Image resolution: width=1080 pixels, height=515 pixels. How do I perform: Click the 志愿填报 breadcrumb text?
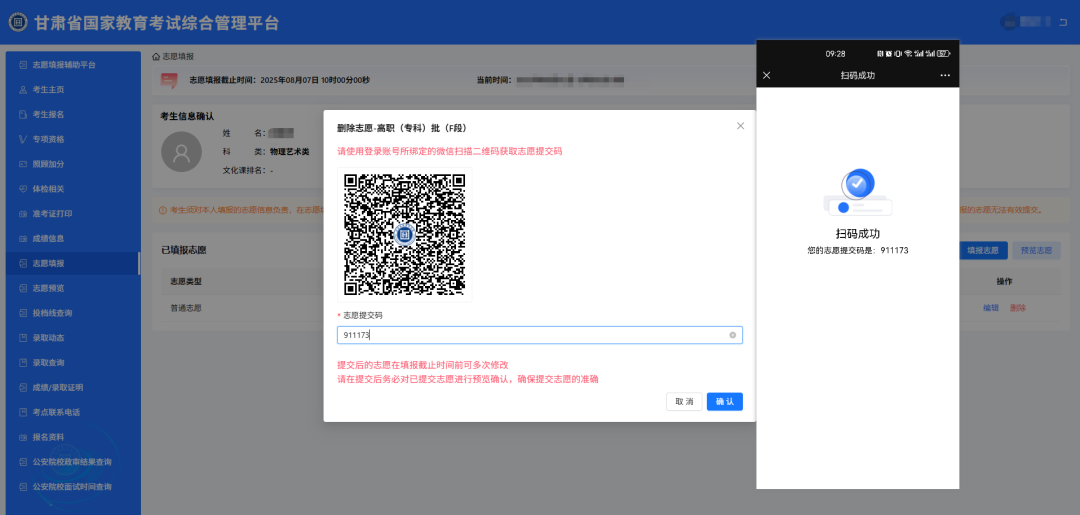[x=178, y=56]
